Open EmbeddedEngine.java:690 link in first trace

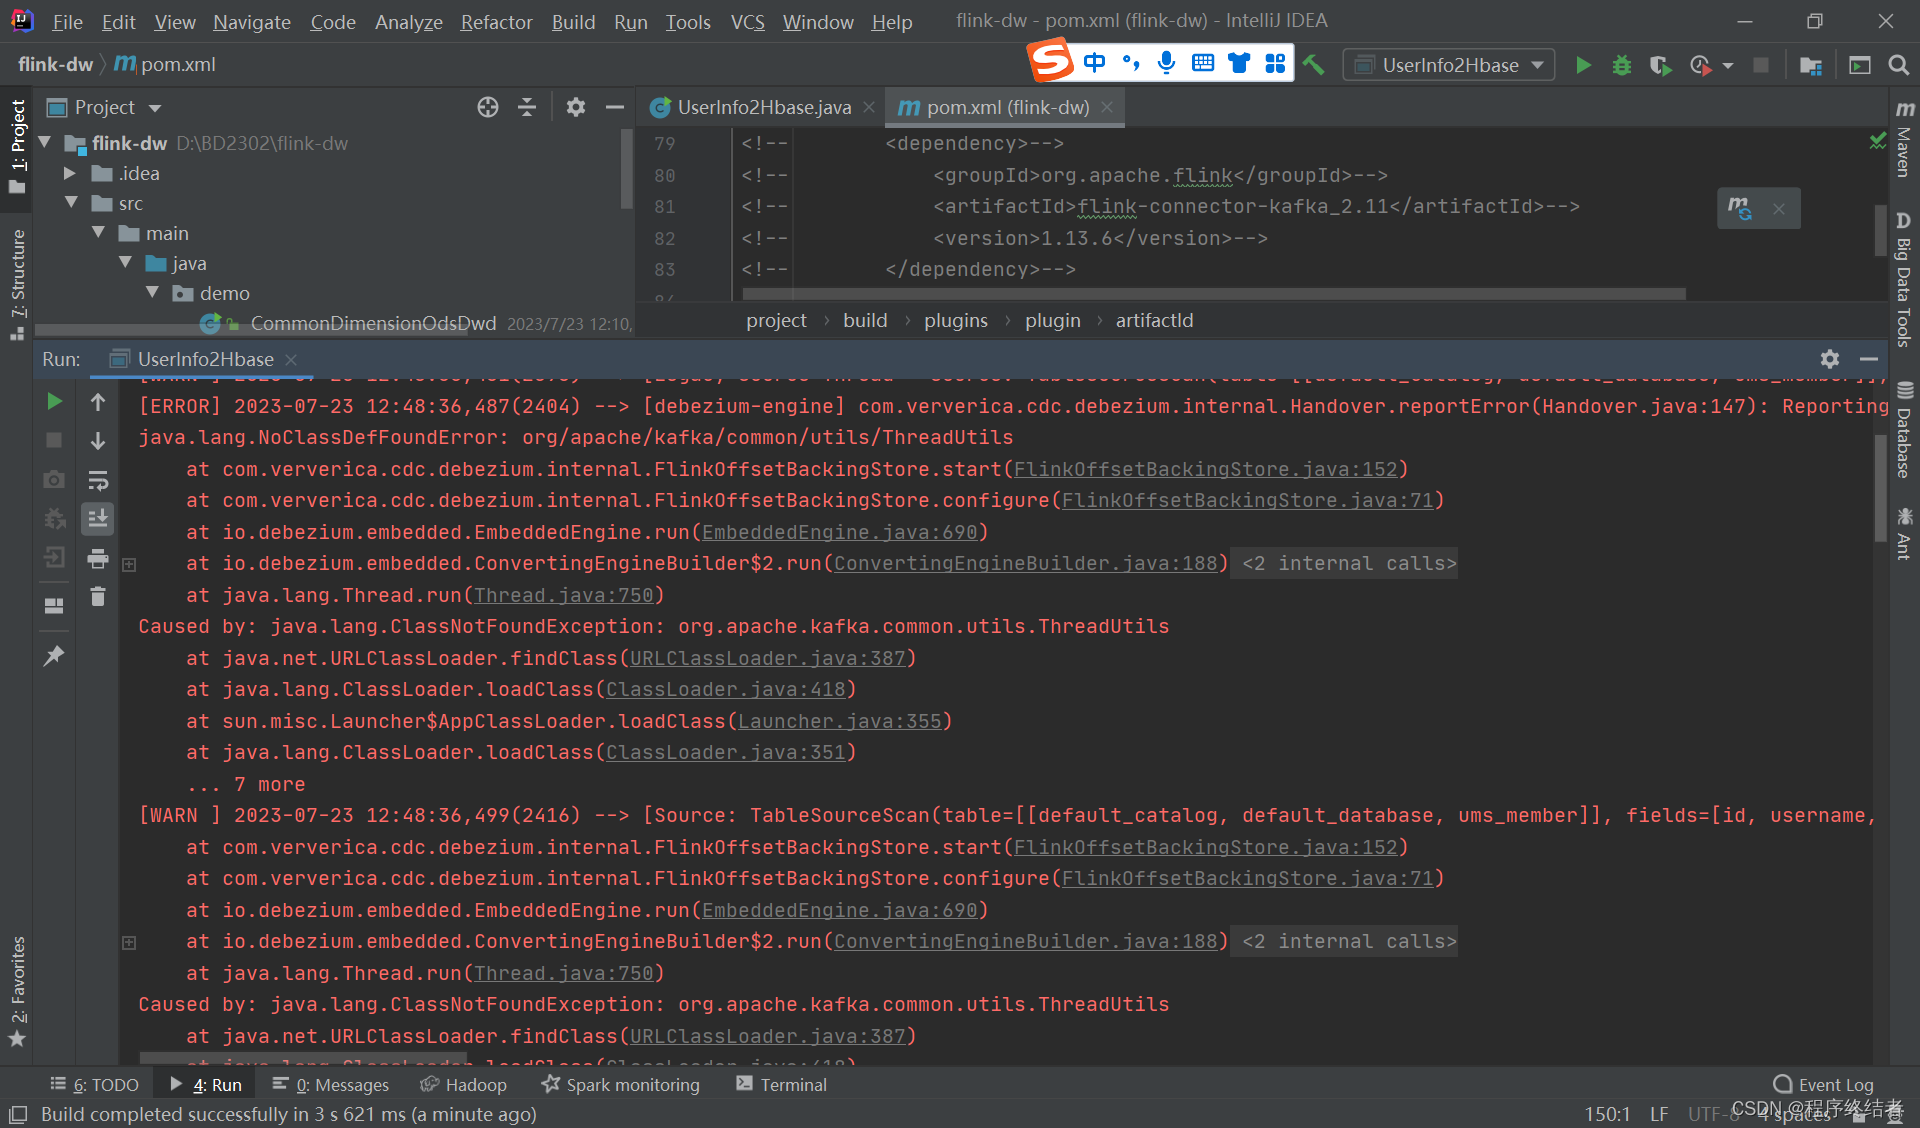839,532
